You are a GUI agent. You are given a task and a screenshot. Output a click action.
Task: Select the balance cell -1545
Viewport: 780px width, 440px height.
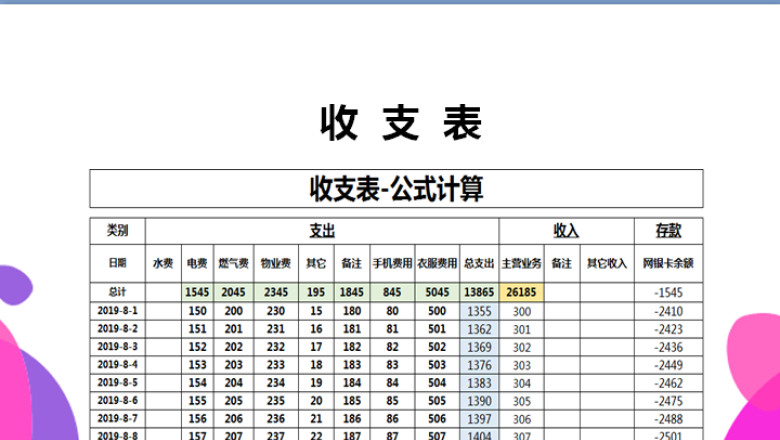[668, 292]
